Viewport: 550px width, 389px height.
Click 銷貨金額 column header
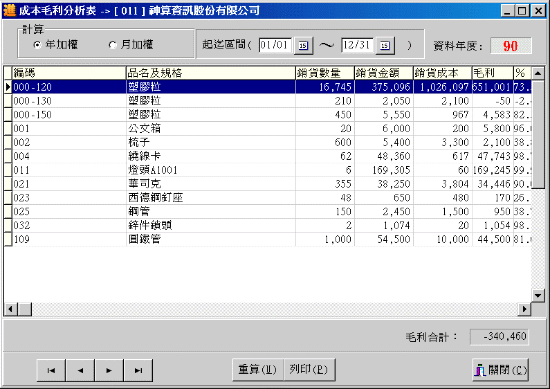(384, 73)
